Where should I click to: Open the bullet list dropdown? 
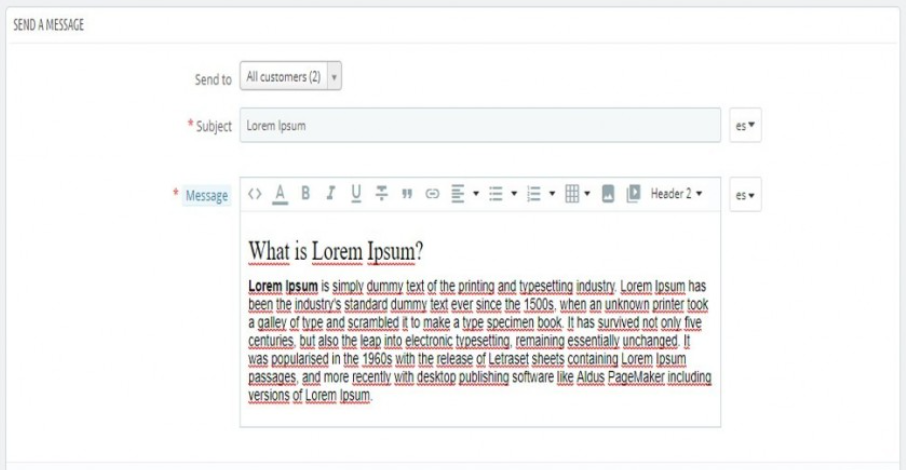[x=503, y=194]
